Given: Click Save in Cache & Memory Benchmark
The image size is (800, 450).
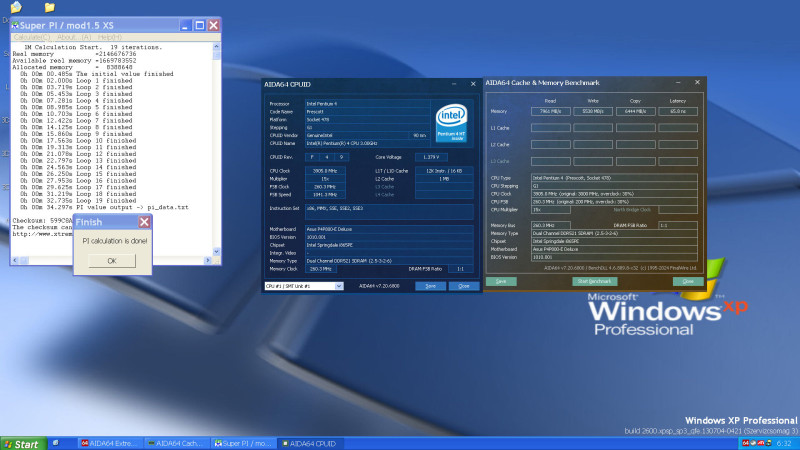Looking at the screenshot, I should tap(501, 282).
